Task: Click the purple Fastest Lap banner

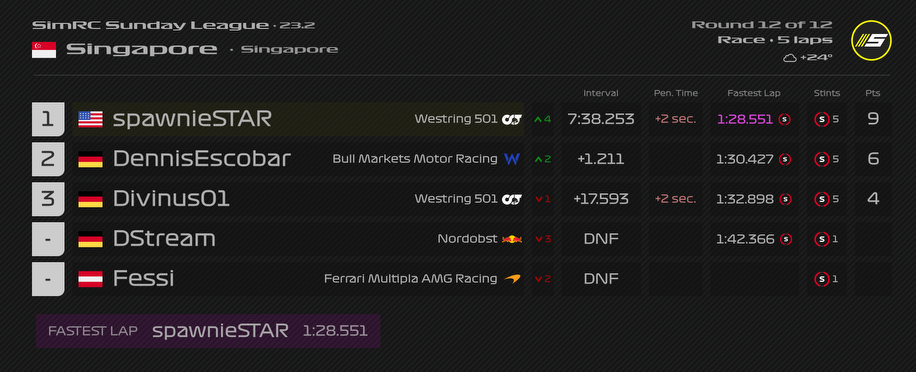Action: coord(208,331)
